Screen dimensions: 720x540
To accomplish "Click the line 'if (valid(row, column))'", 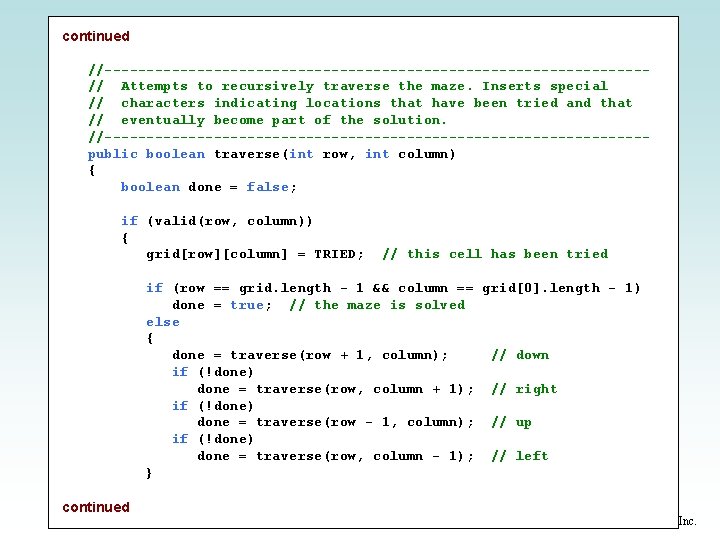I will point(216,221).
